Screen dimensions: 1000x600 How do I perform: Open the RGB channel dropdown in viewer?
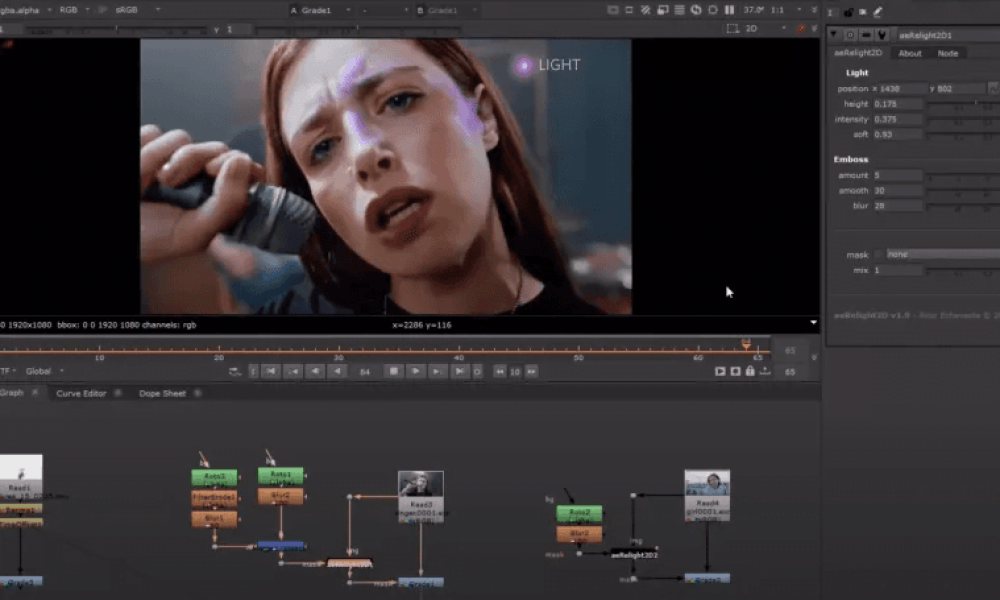(73, 10)
